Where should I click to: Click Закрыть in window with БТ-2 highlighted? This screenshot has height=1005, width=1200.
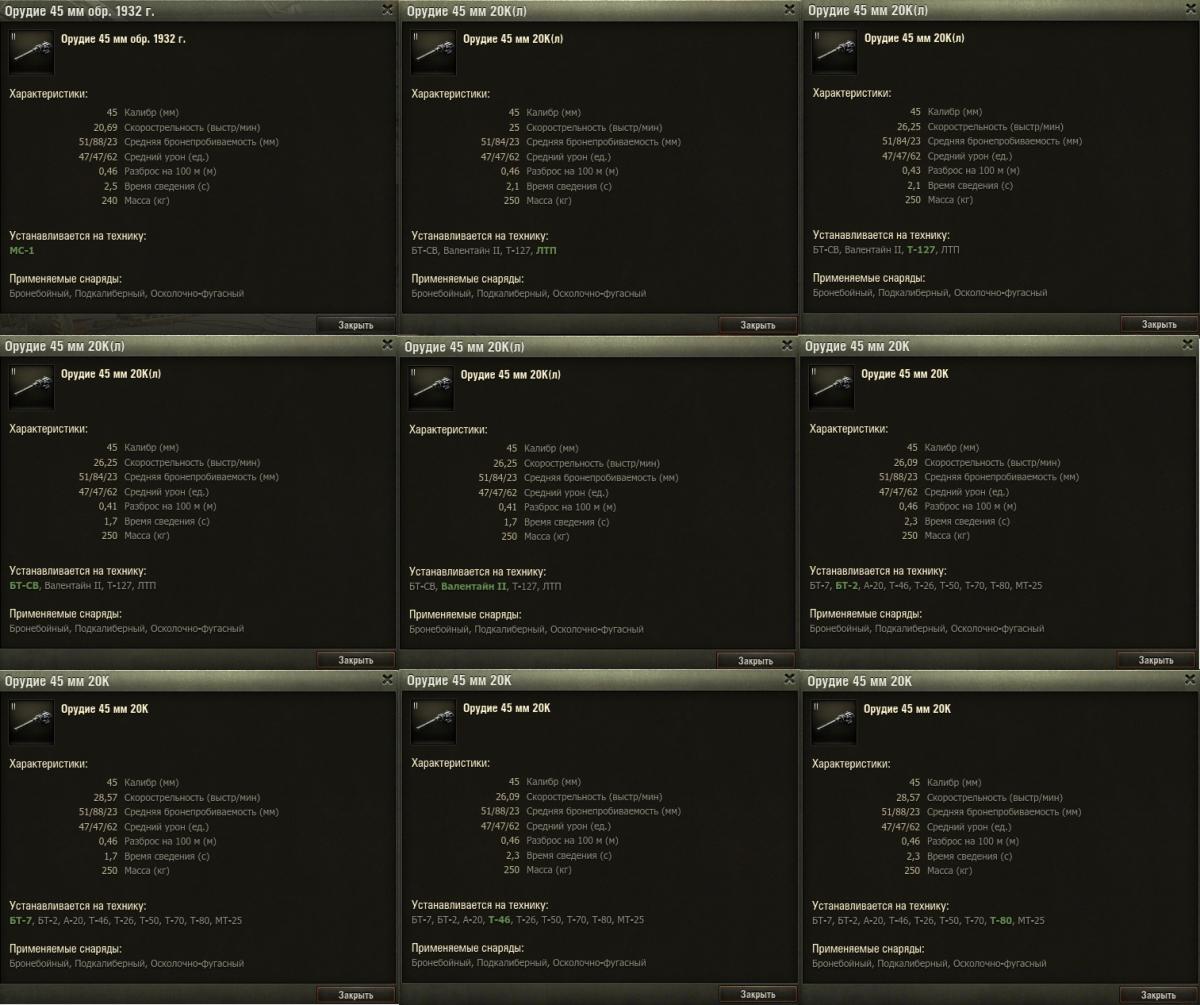1156,660
